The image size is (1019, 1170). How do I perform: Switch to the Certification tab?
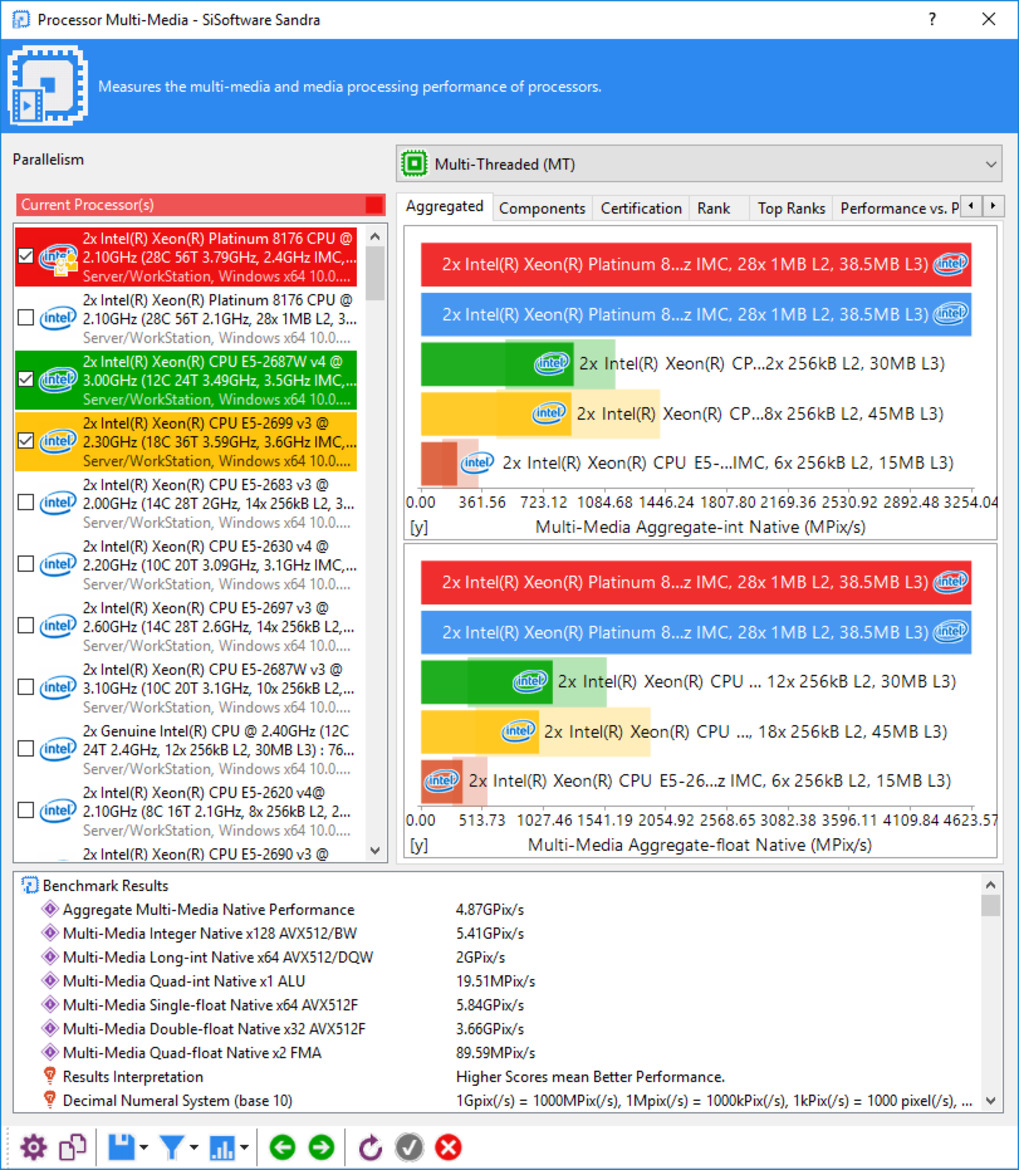[x=641, y=208]
